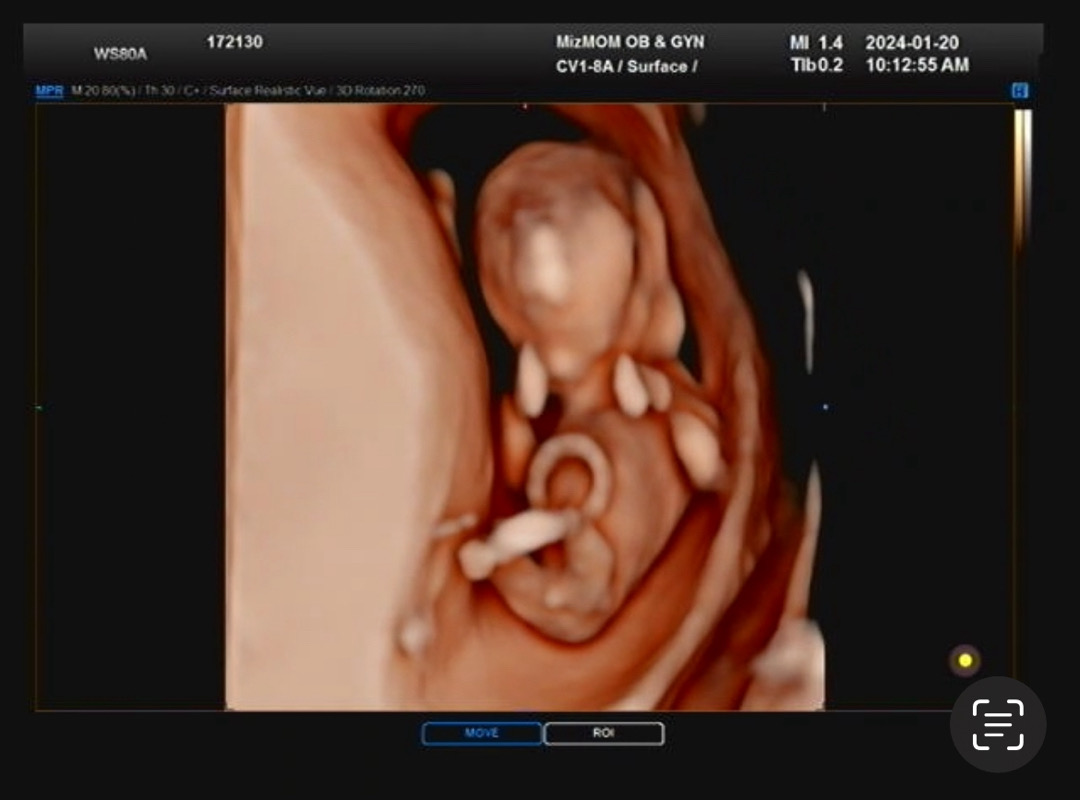This screenshot has height=800, width=1080.
Task: Click the CV1-8A / Surface probe label
Action: (626, 66)
